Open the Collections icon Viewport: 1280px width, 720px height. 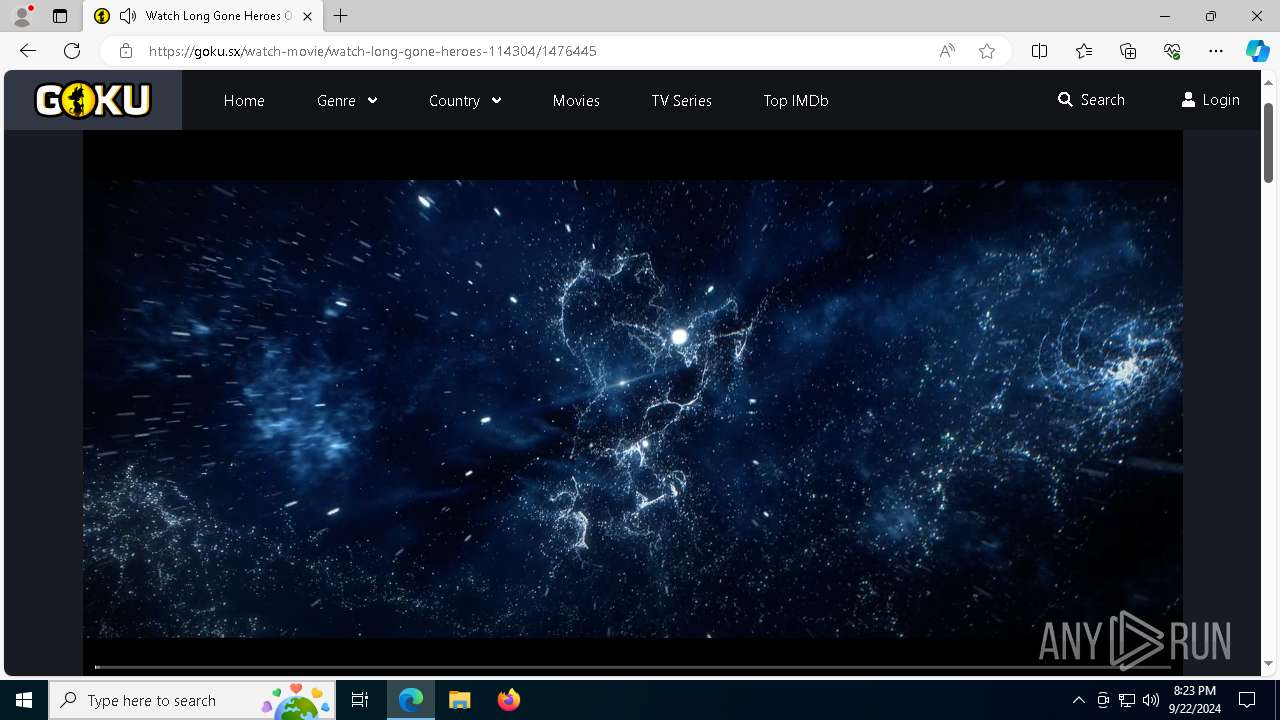(1128, 51)
